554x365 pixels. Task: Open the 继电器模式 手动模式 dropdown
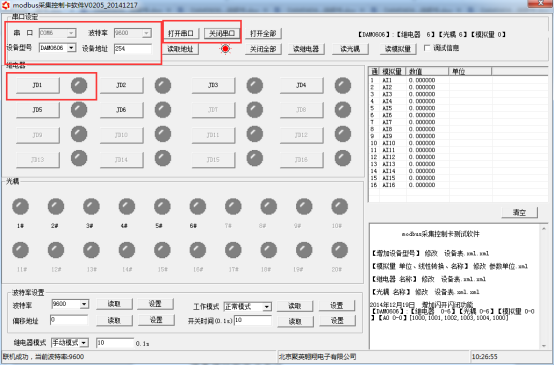(x=84, y=342)
